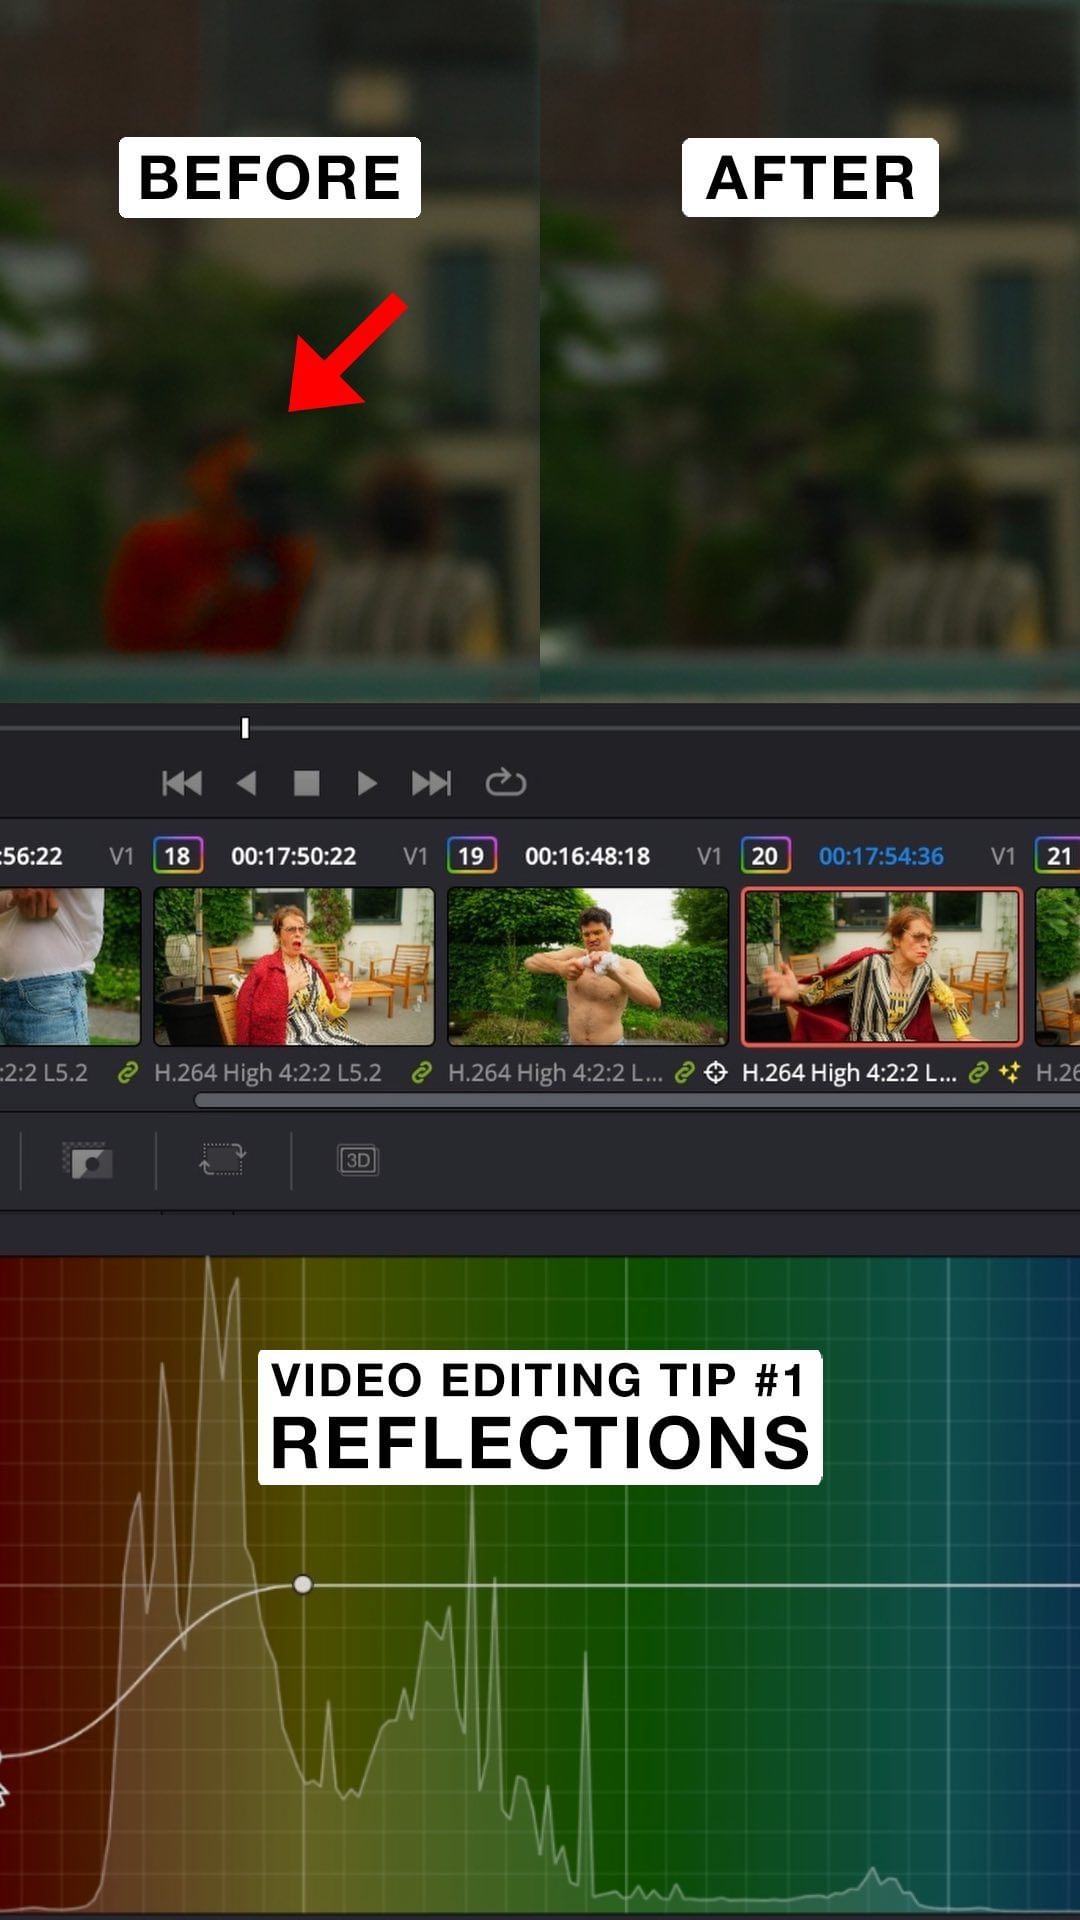Skip to the last frame button
Viewport: 1080px width, 1920px height.
coord(431,783)
